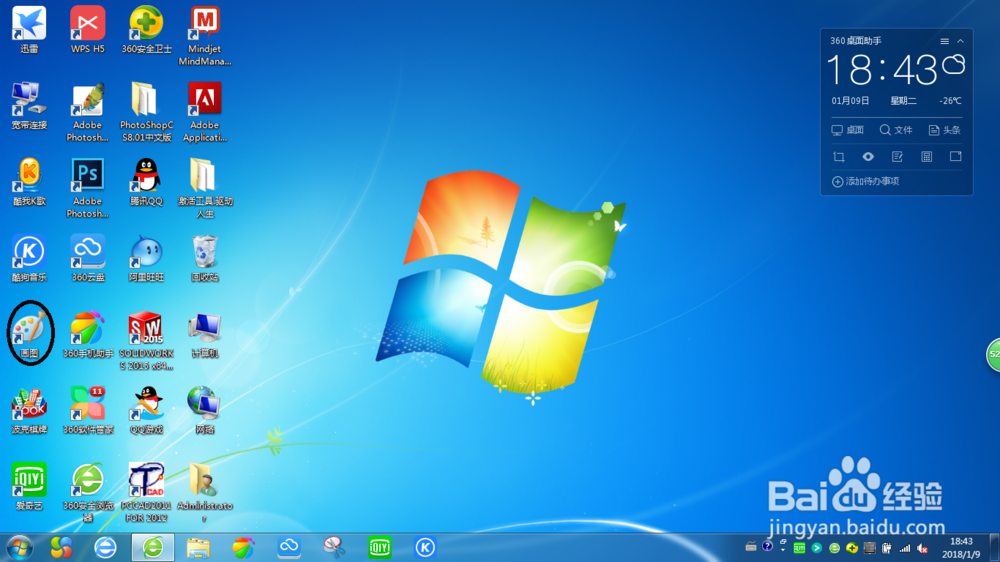Click 添加待办事项 add to-do
Screen dimensions: 1000x562
865,182
